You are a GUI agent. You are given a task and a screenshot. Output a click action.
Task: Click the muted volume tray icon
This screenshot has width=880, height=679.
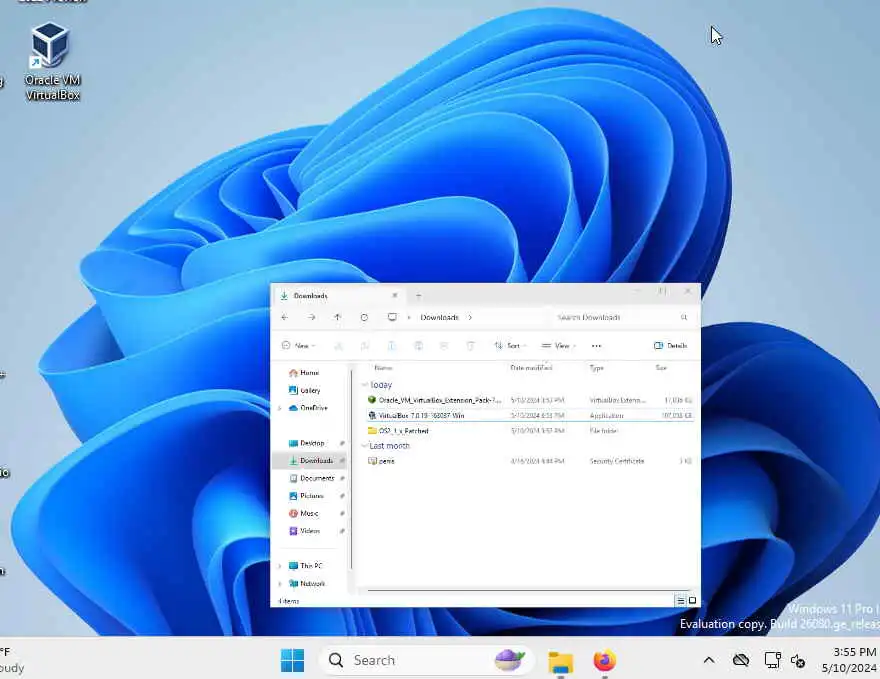[798, 660]
